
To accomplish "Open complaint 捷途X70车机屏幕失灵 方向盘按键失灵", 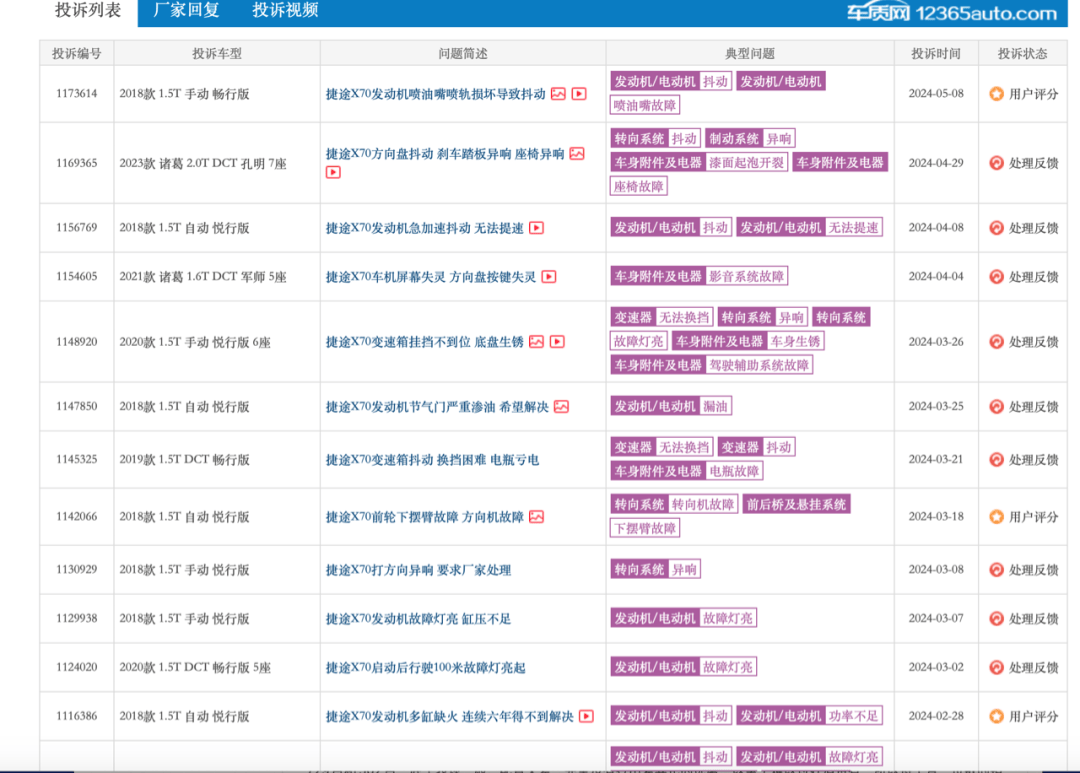I will [x=430, y=277].
